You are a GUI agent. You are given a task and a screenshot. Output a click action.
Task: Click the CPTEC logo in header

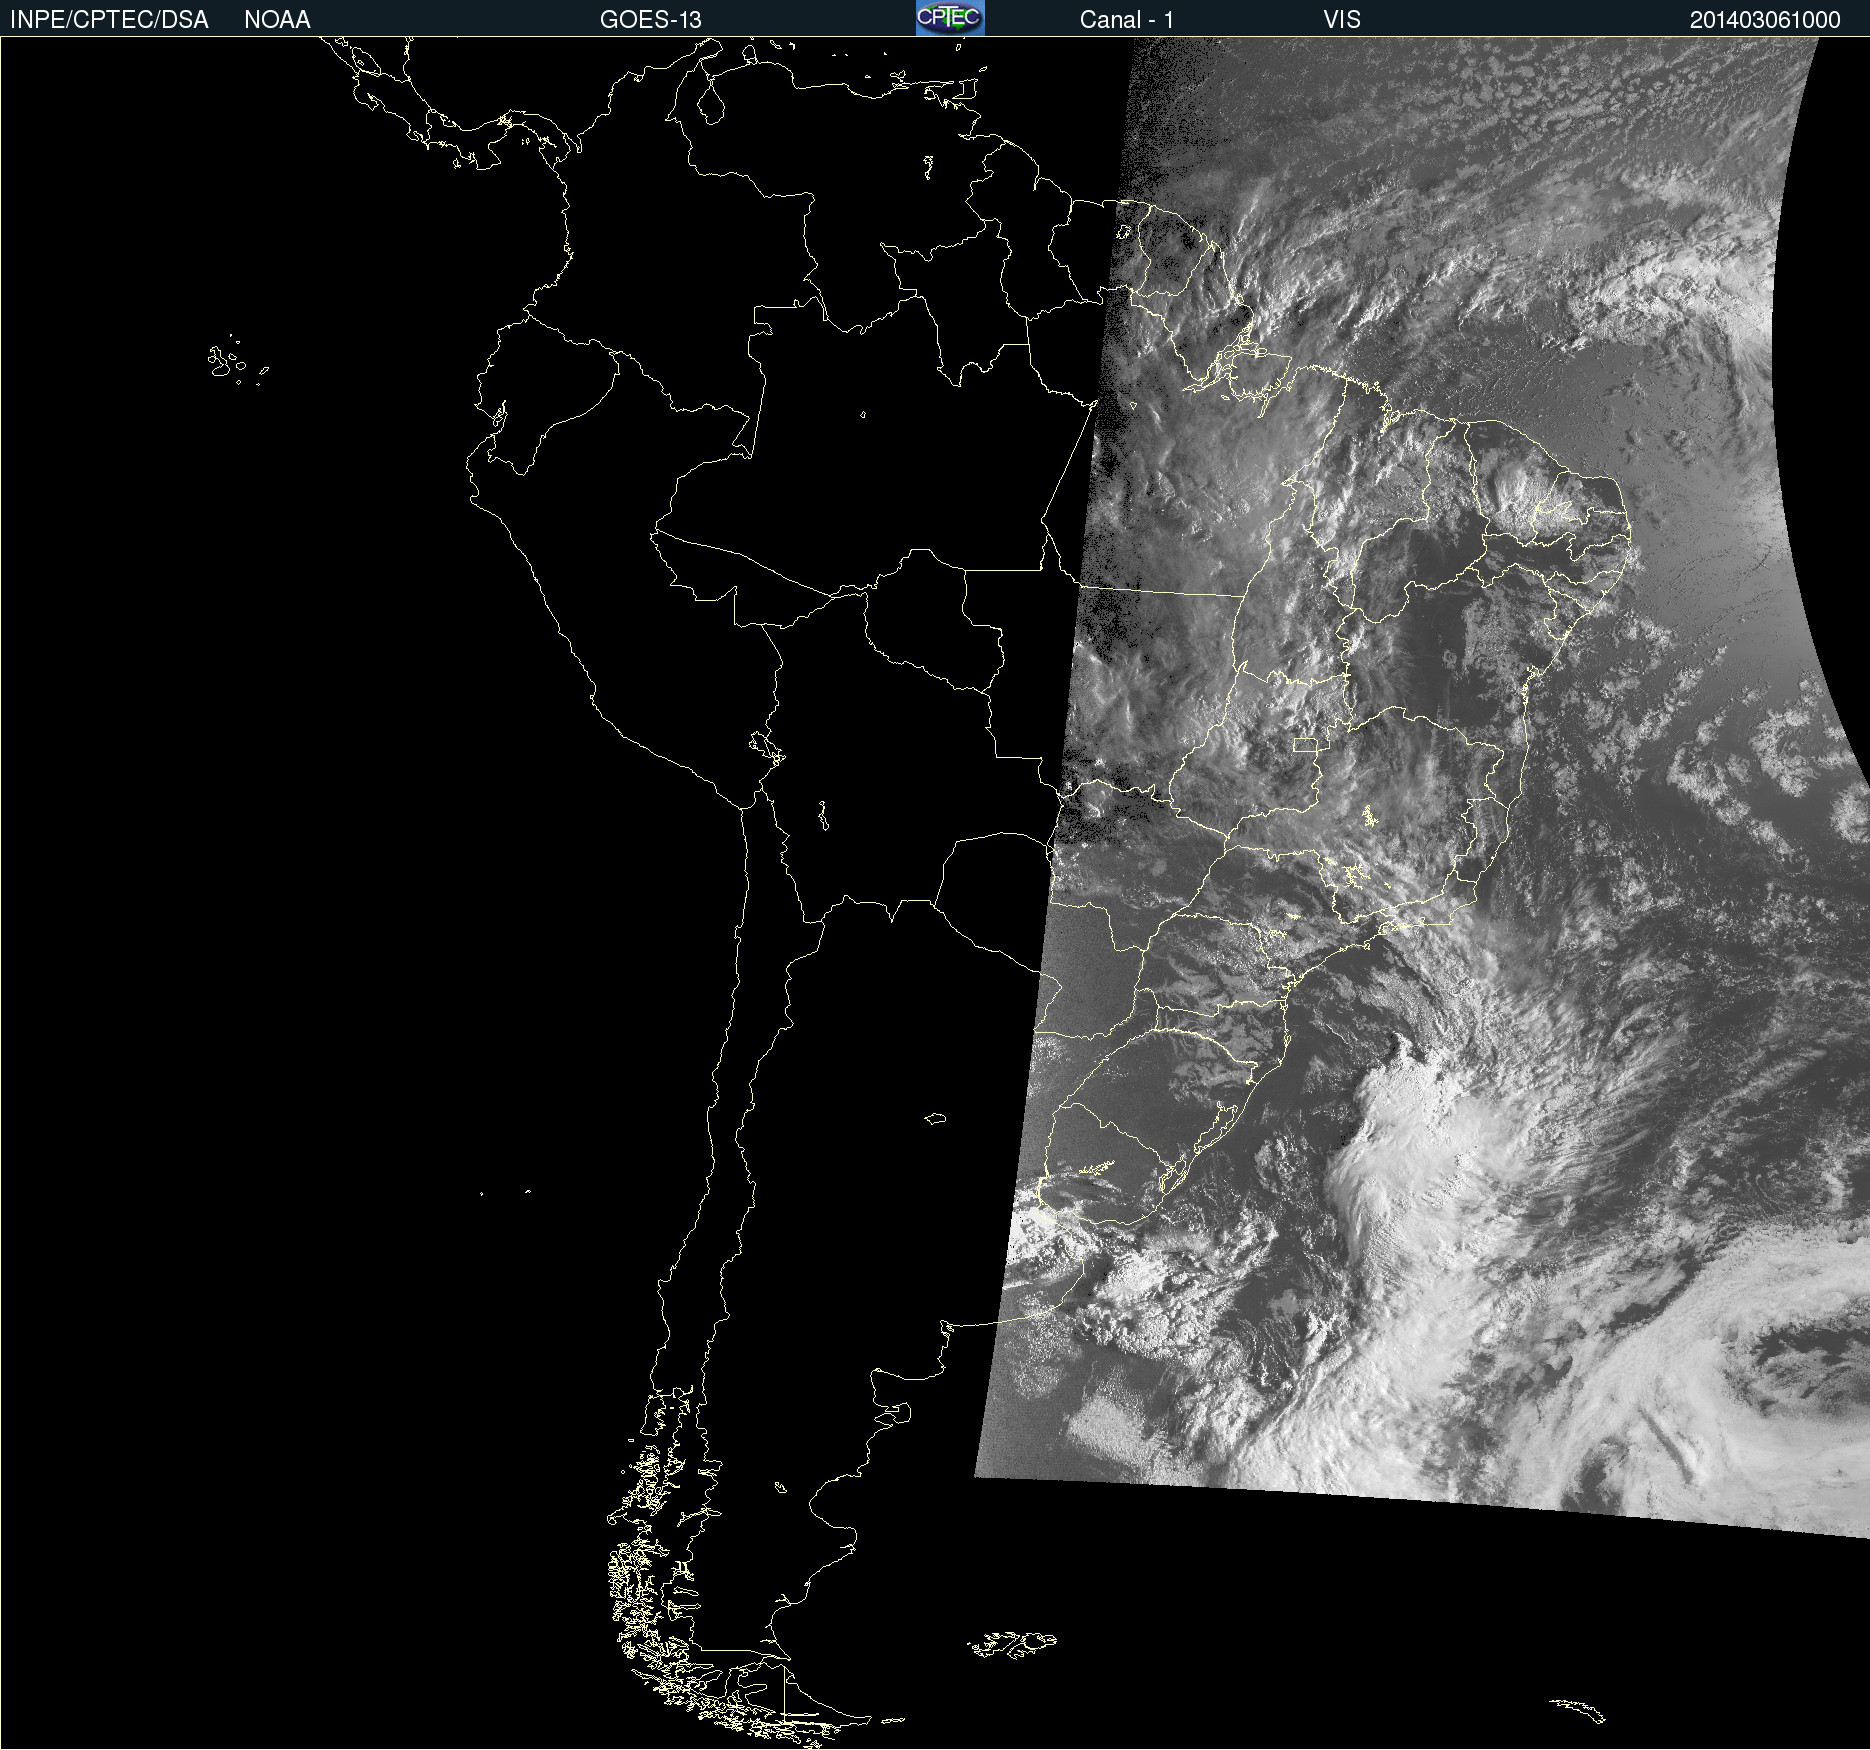[x=950, y=18]
